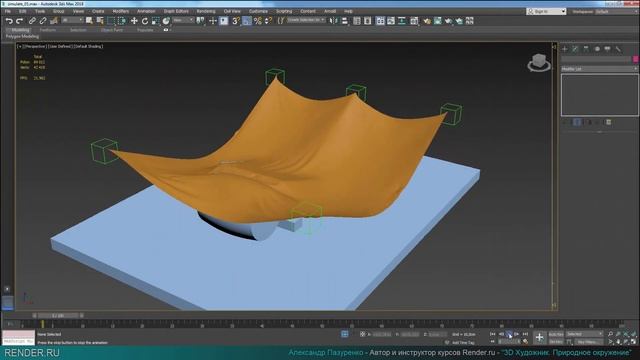Viewport: 640px width, 360px height.
Task: Toggle the Layer Explorer icon
Action: tap(367, 21)
